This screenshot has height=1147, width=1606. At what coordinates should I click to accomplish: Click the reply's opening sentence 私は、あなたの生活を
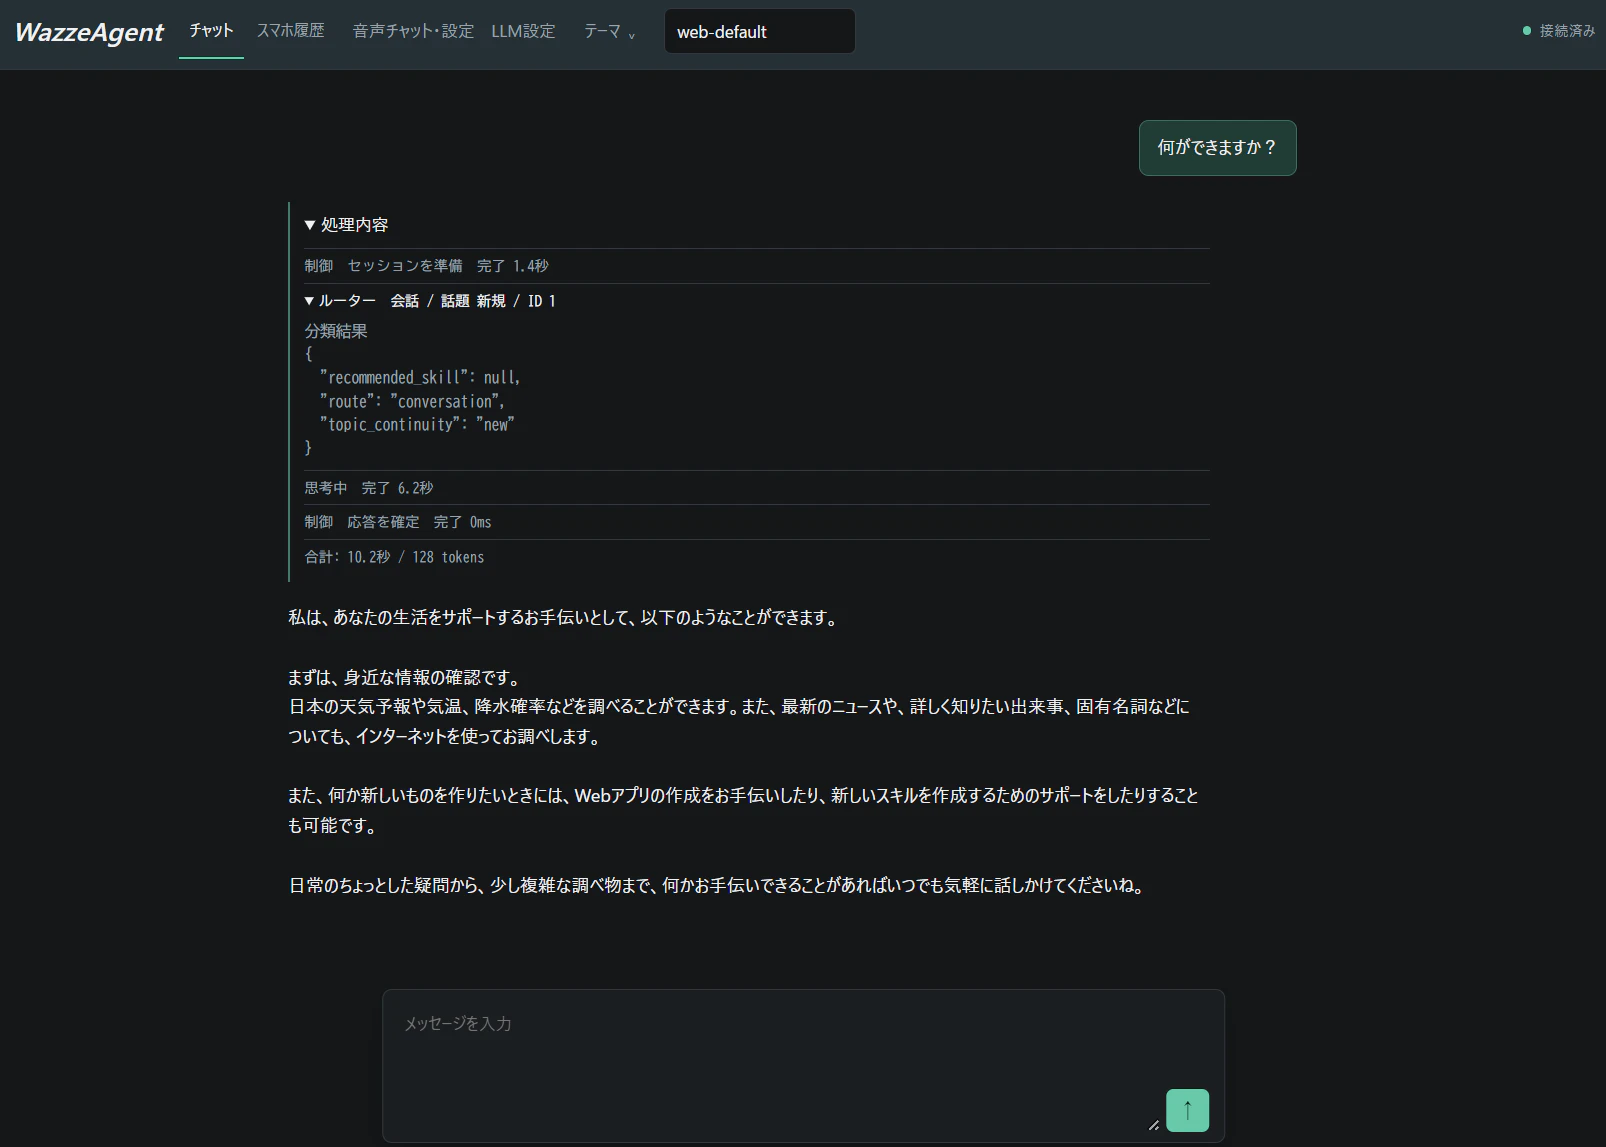click(564, 618)
